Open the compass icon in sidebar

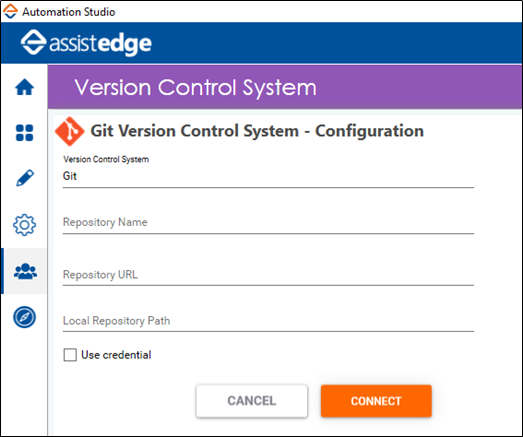coord(24,317)
